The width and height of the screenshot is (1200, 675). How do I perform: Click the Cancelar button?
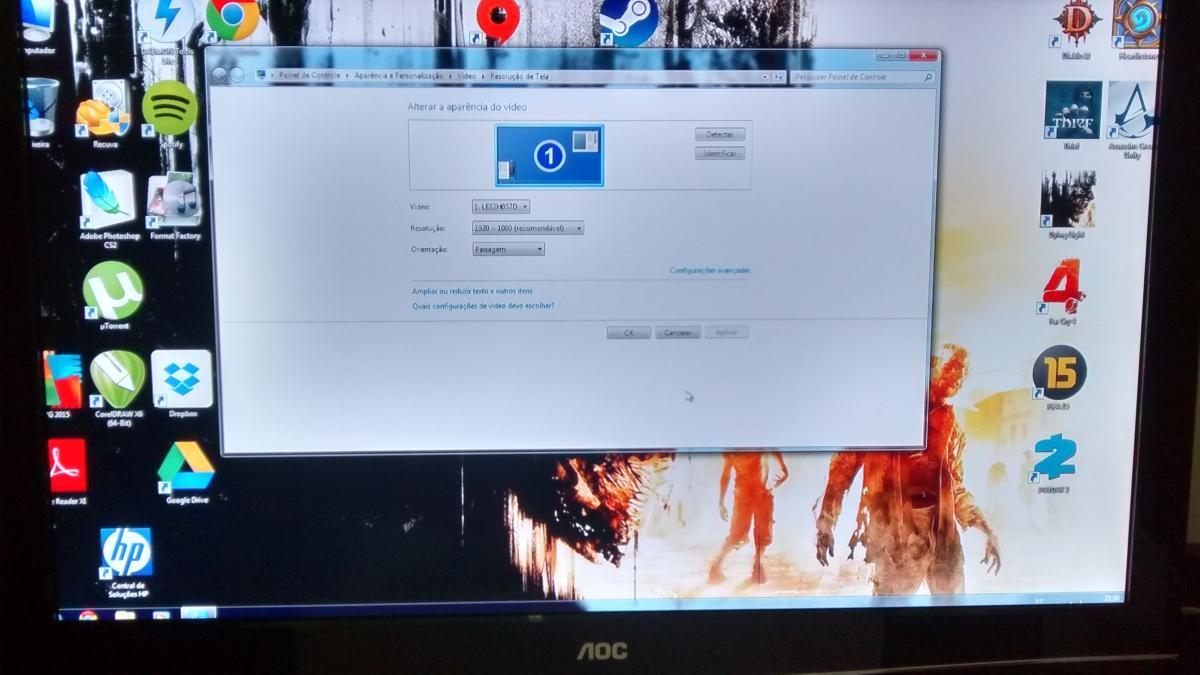click(x=678, y=332)
